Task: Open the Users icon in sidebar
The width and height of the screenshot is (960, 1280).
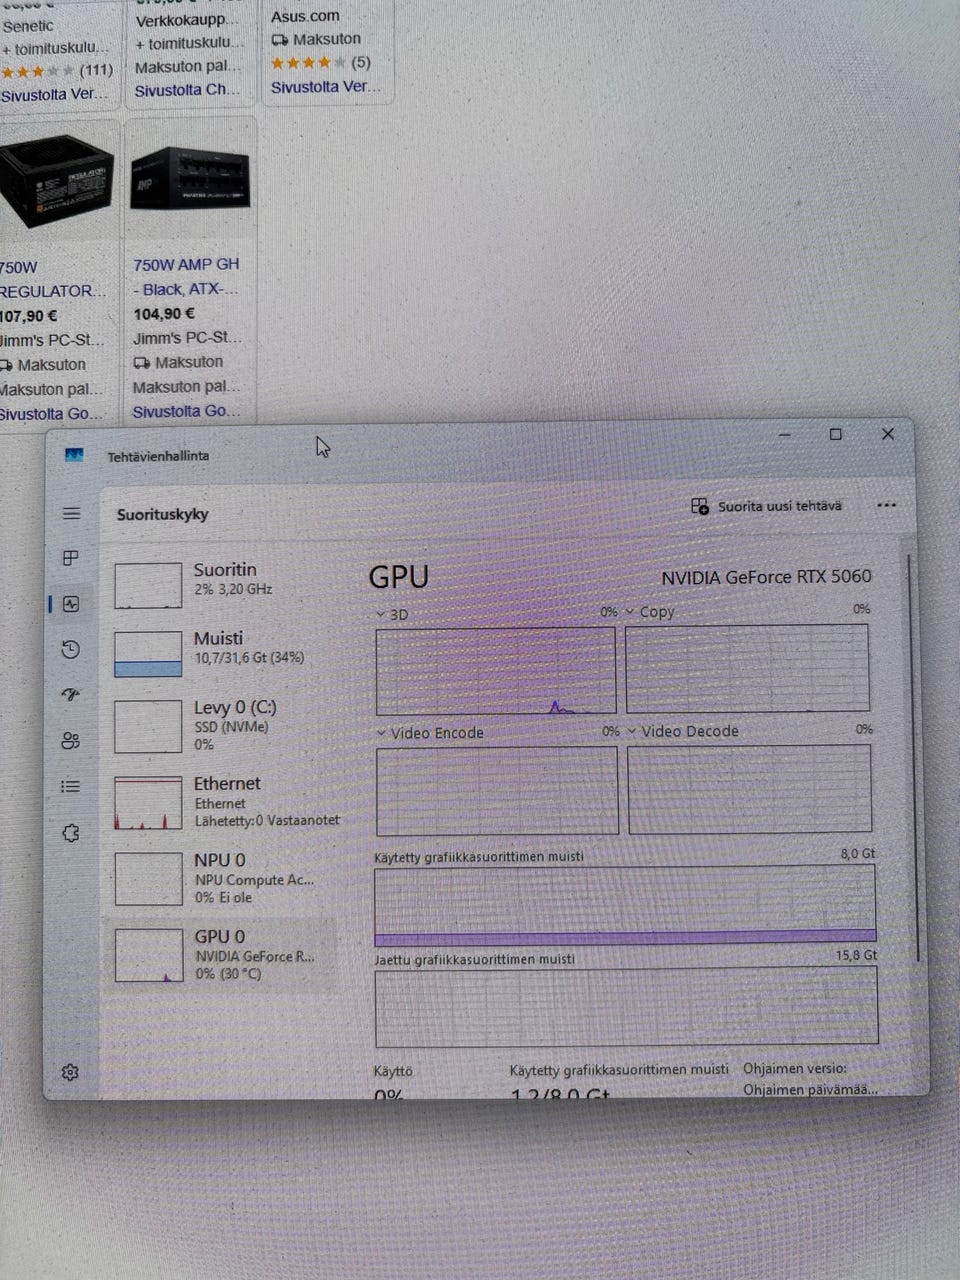Action: [70, 741]
